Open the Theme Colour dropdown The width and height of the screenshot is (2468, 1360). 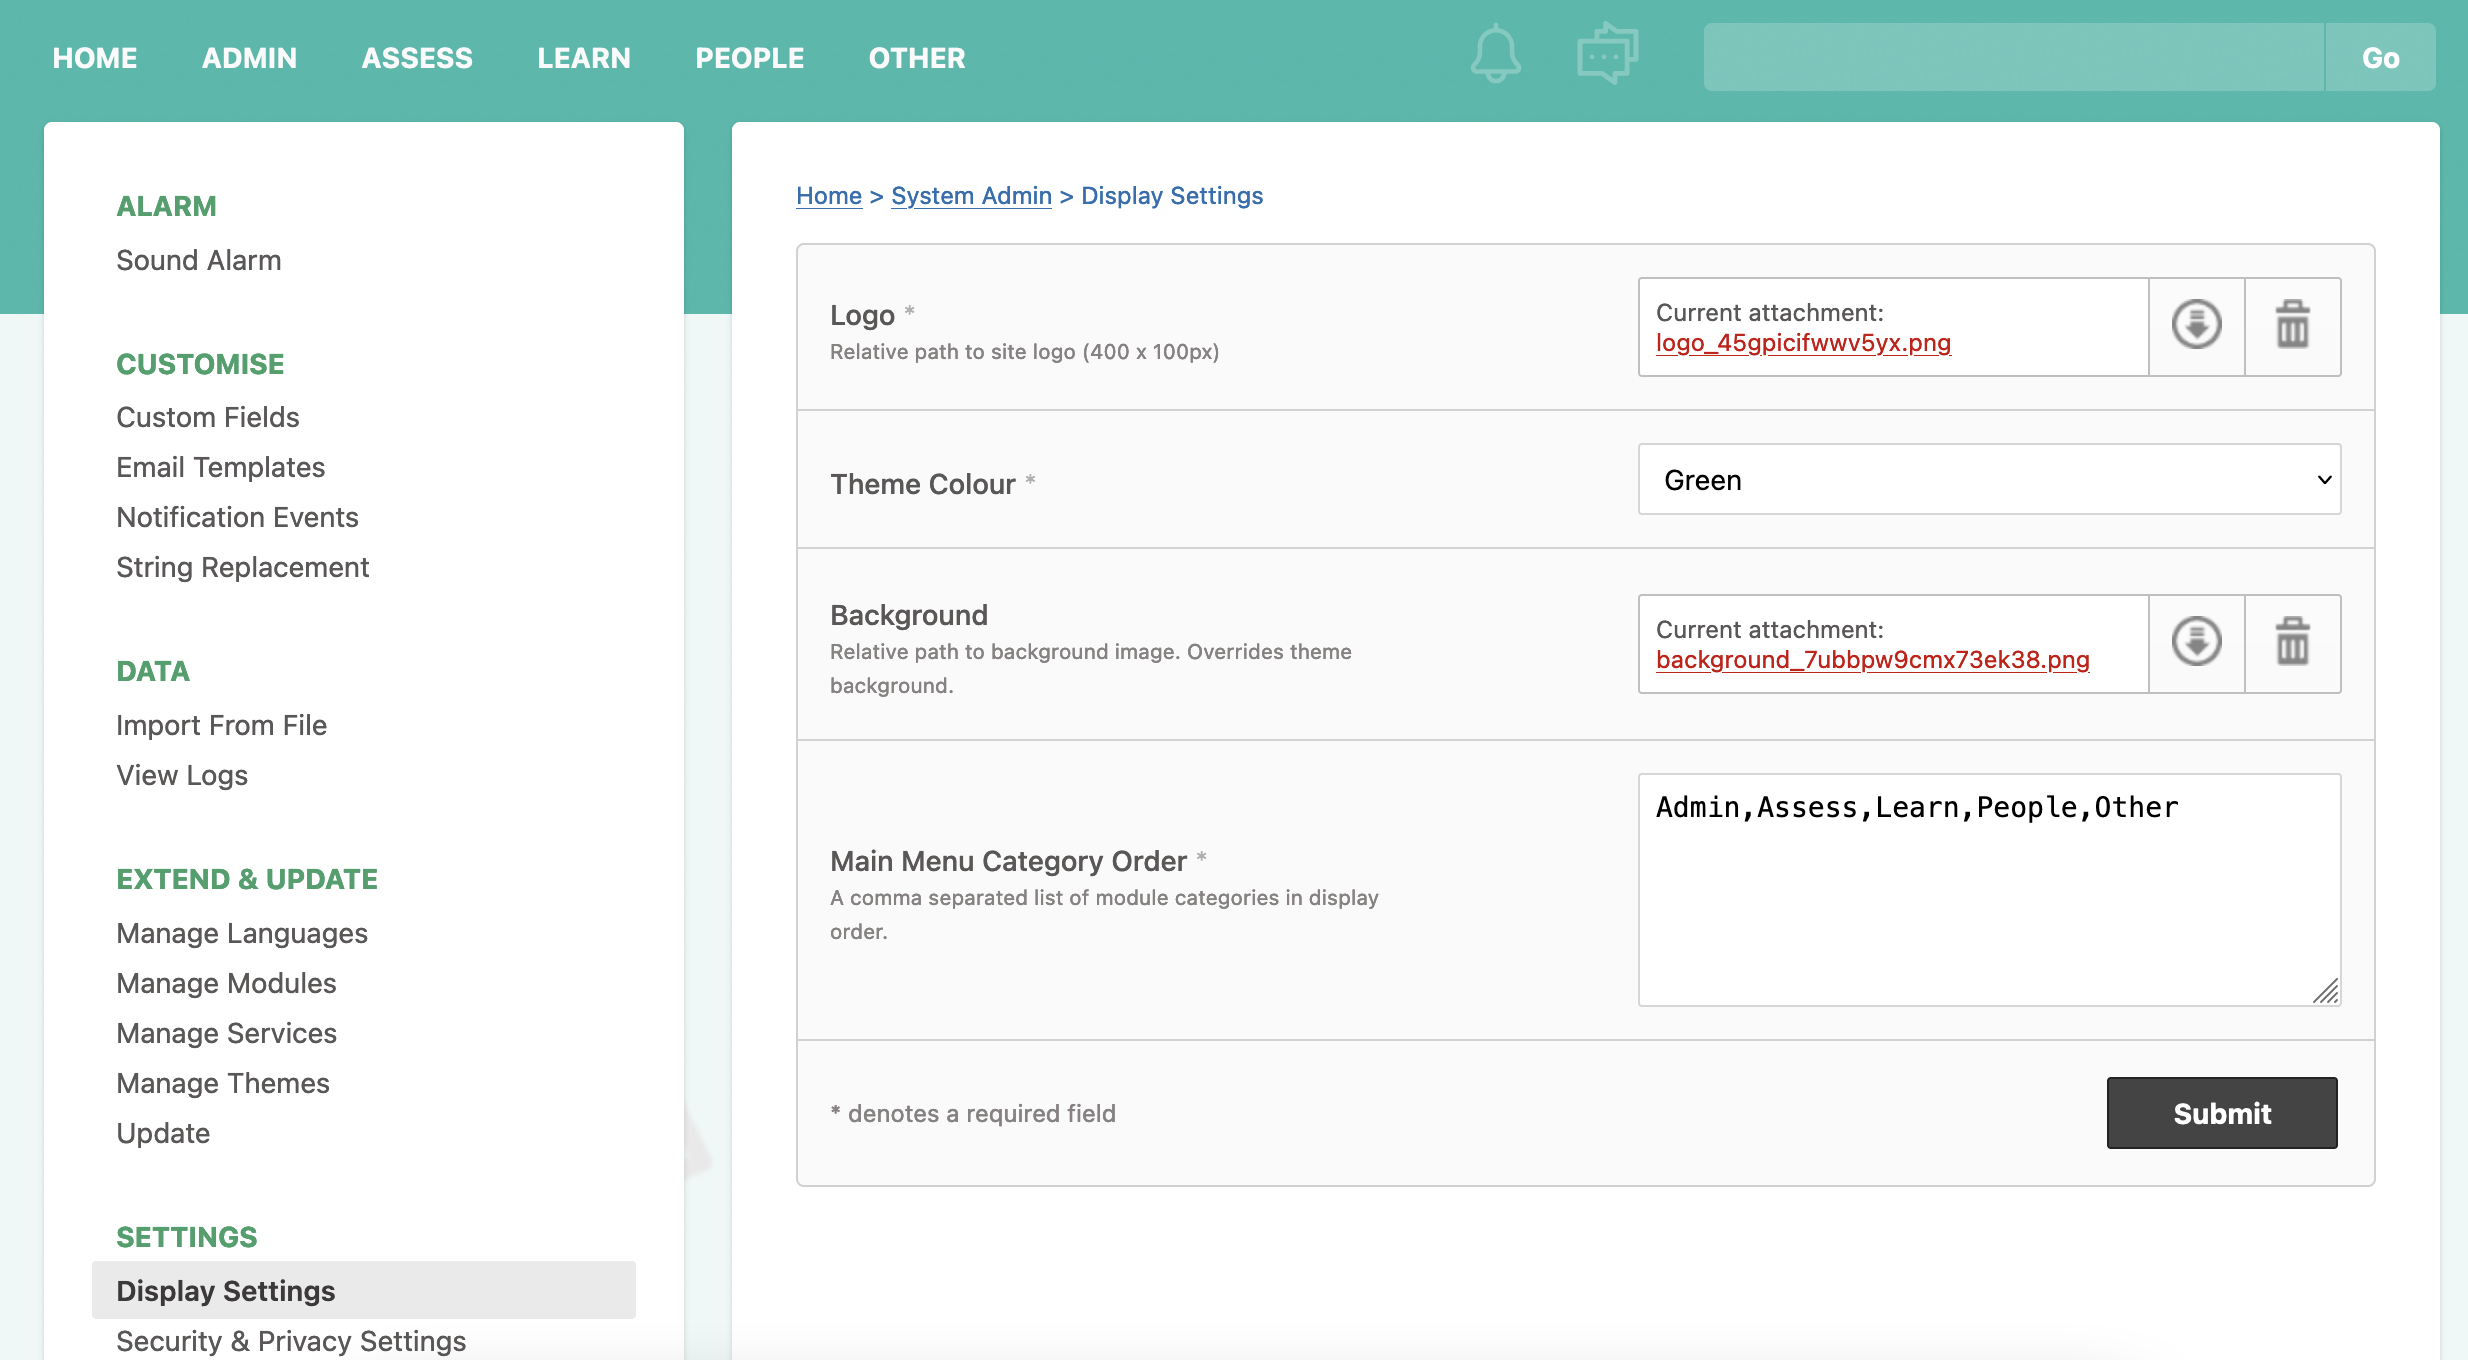(x=1989, y=480)
